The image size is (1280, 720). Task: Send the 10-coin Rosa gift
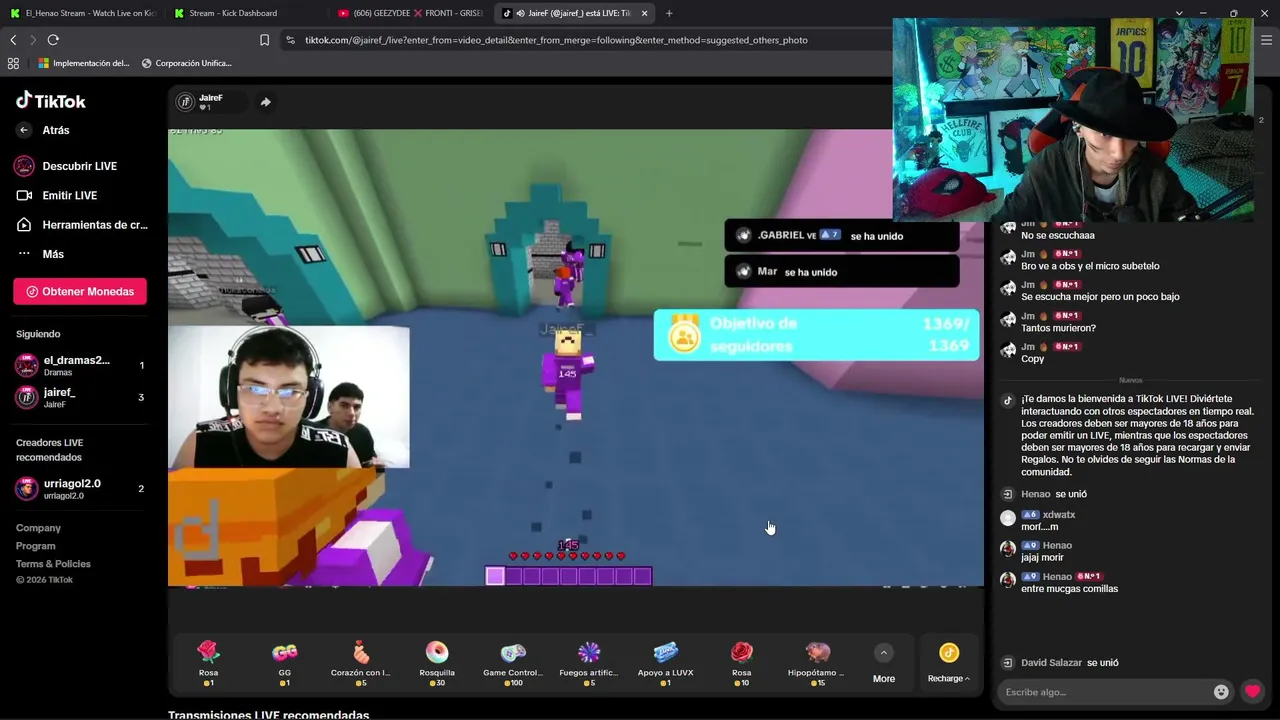(741, 663)
